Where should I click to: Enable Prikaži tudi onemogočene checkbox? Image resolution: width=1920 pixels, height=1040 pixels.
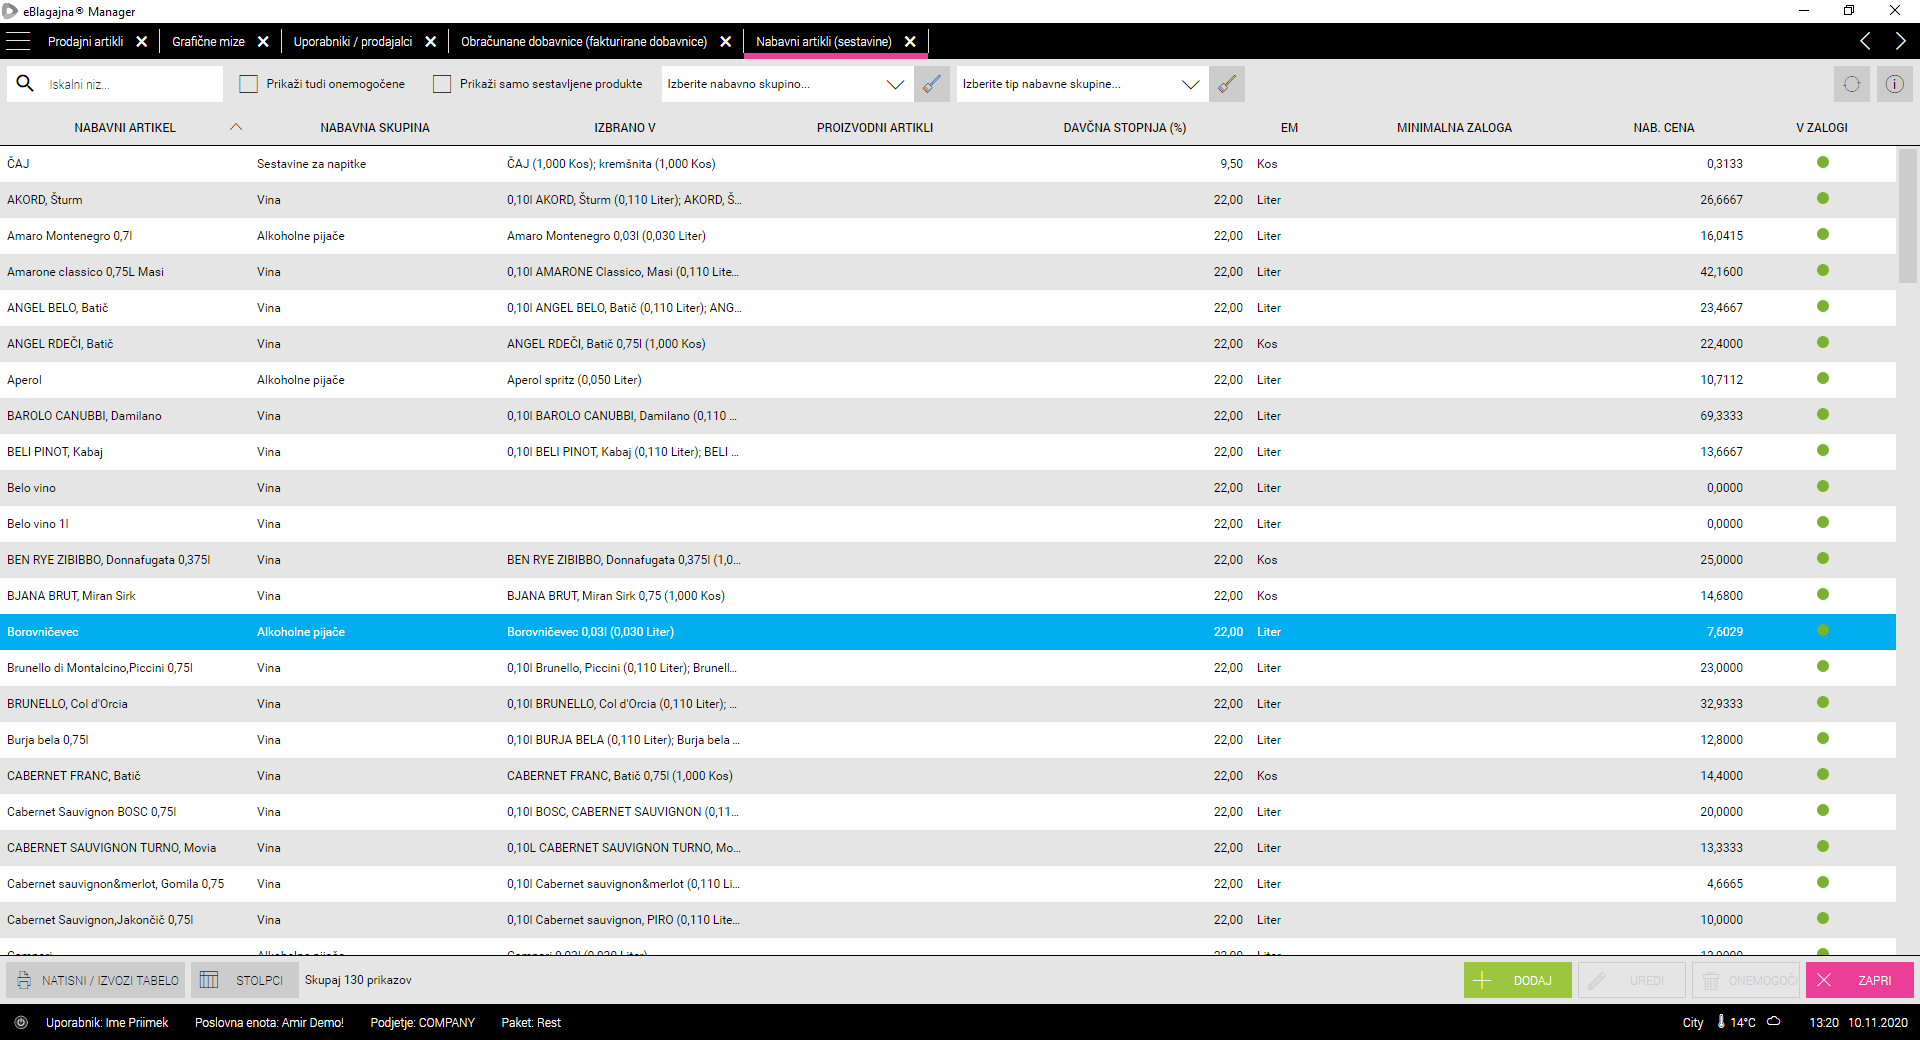point(249,84)
